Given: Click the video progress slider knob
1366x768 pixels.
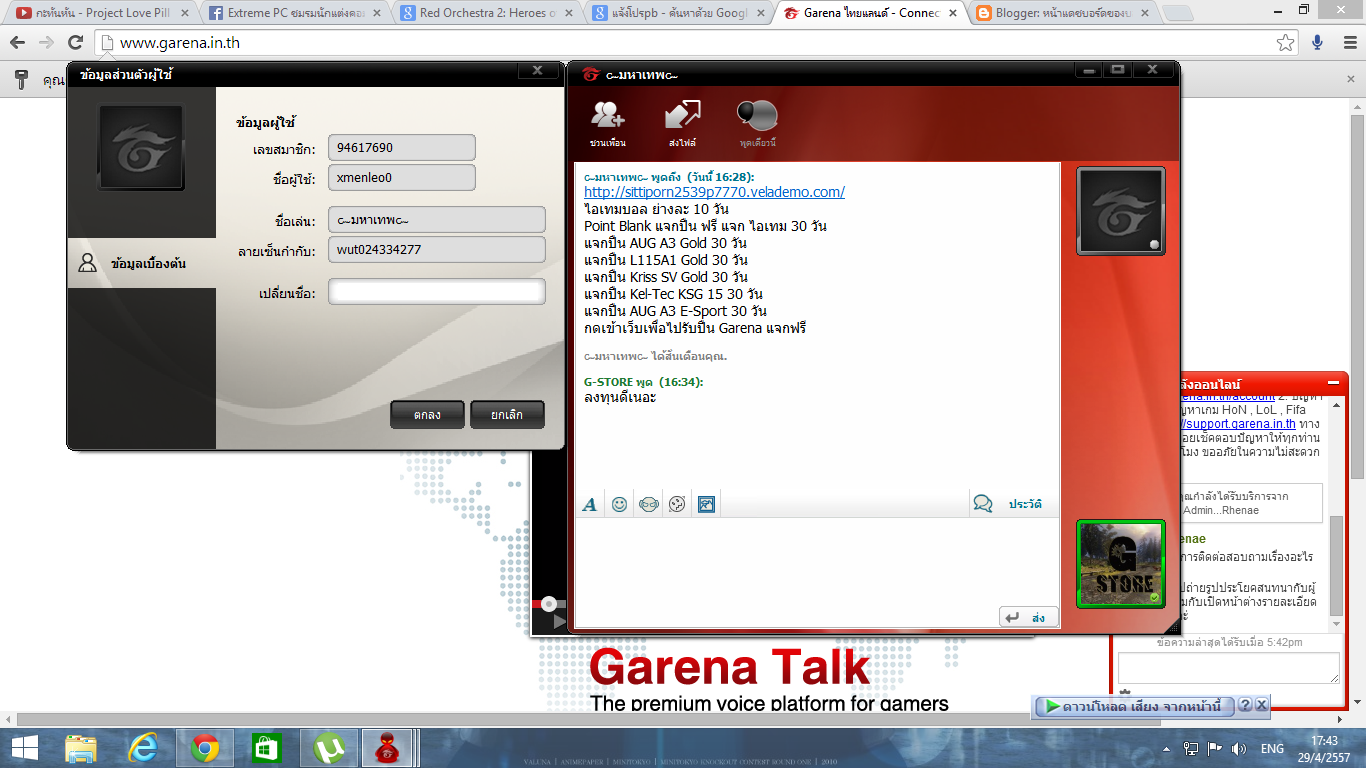Looking at the screenshot, I should [549, 604].
